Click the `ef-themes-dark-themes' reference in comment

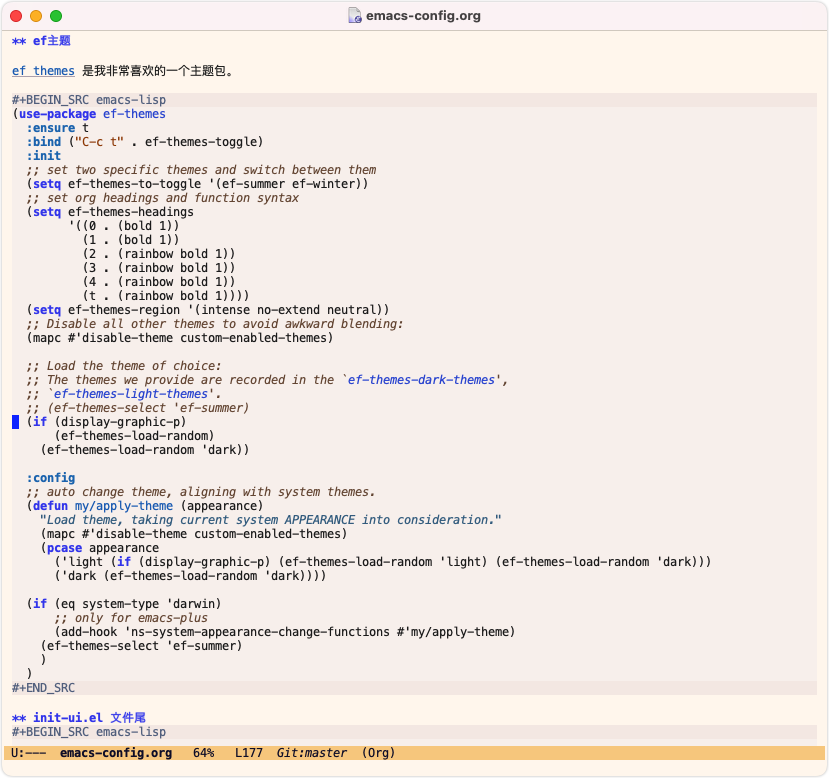pos(421,380)
